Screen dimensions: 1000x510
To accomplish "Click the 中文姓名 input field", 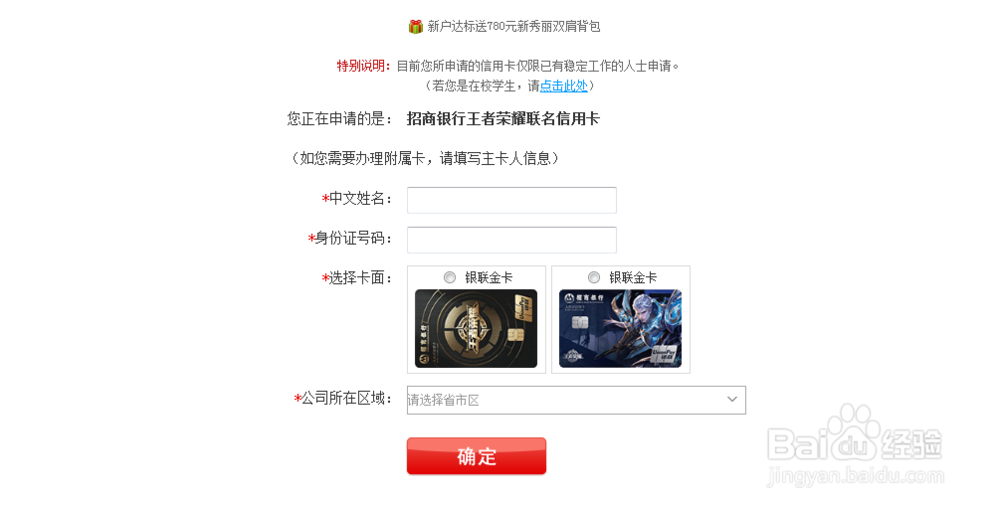I will [511, 200].
